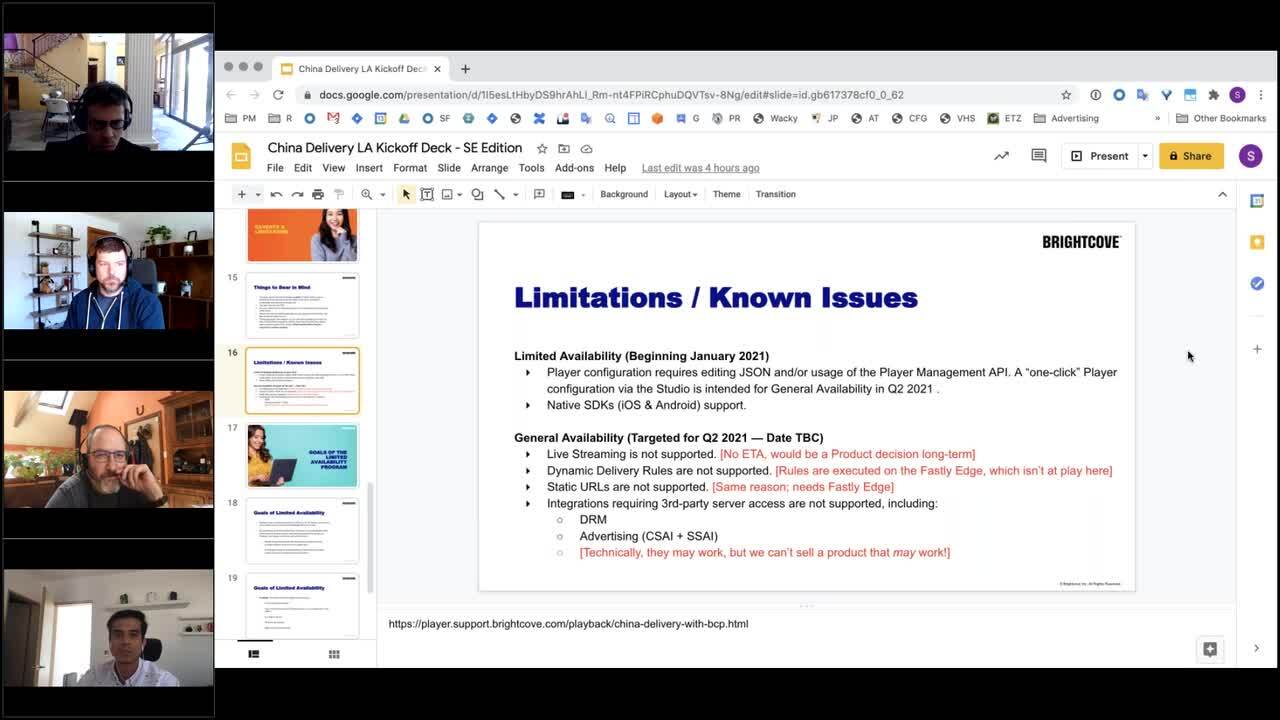Click the Undo icon
This screenshot has width=1280, height=720.
tap(277, 194)
